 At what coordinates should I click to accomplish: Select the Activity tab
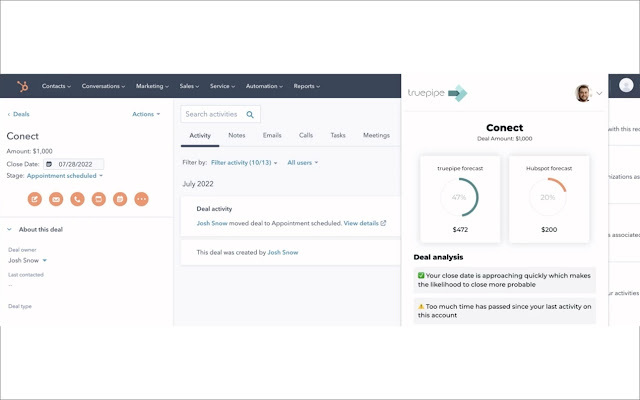click(200, 136)
